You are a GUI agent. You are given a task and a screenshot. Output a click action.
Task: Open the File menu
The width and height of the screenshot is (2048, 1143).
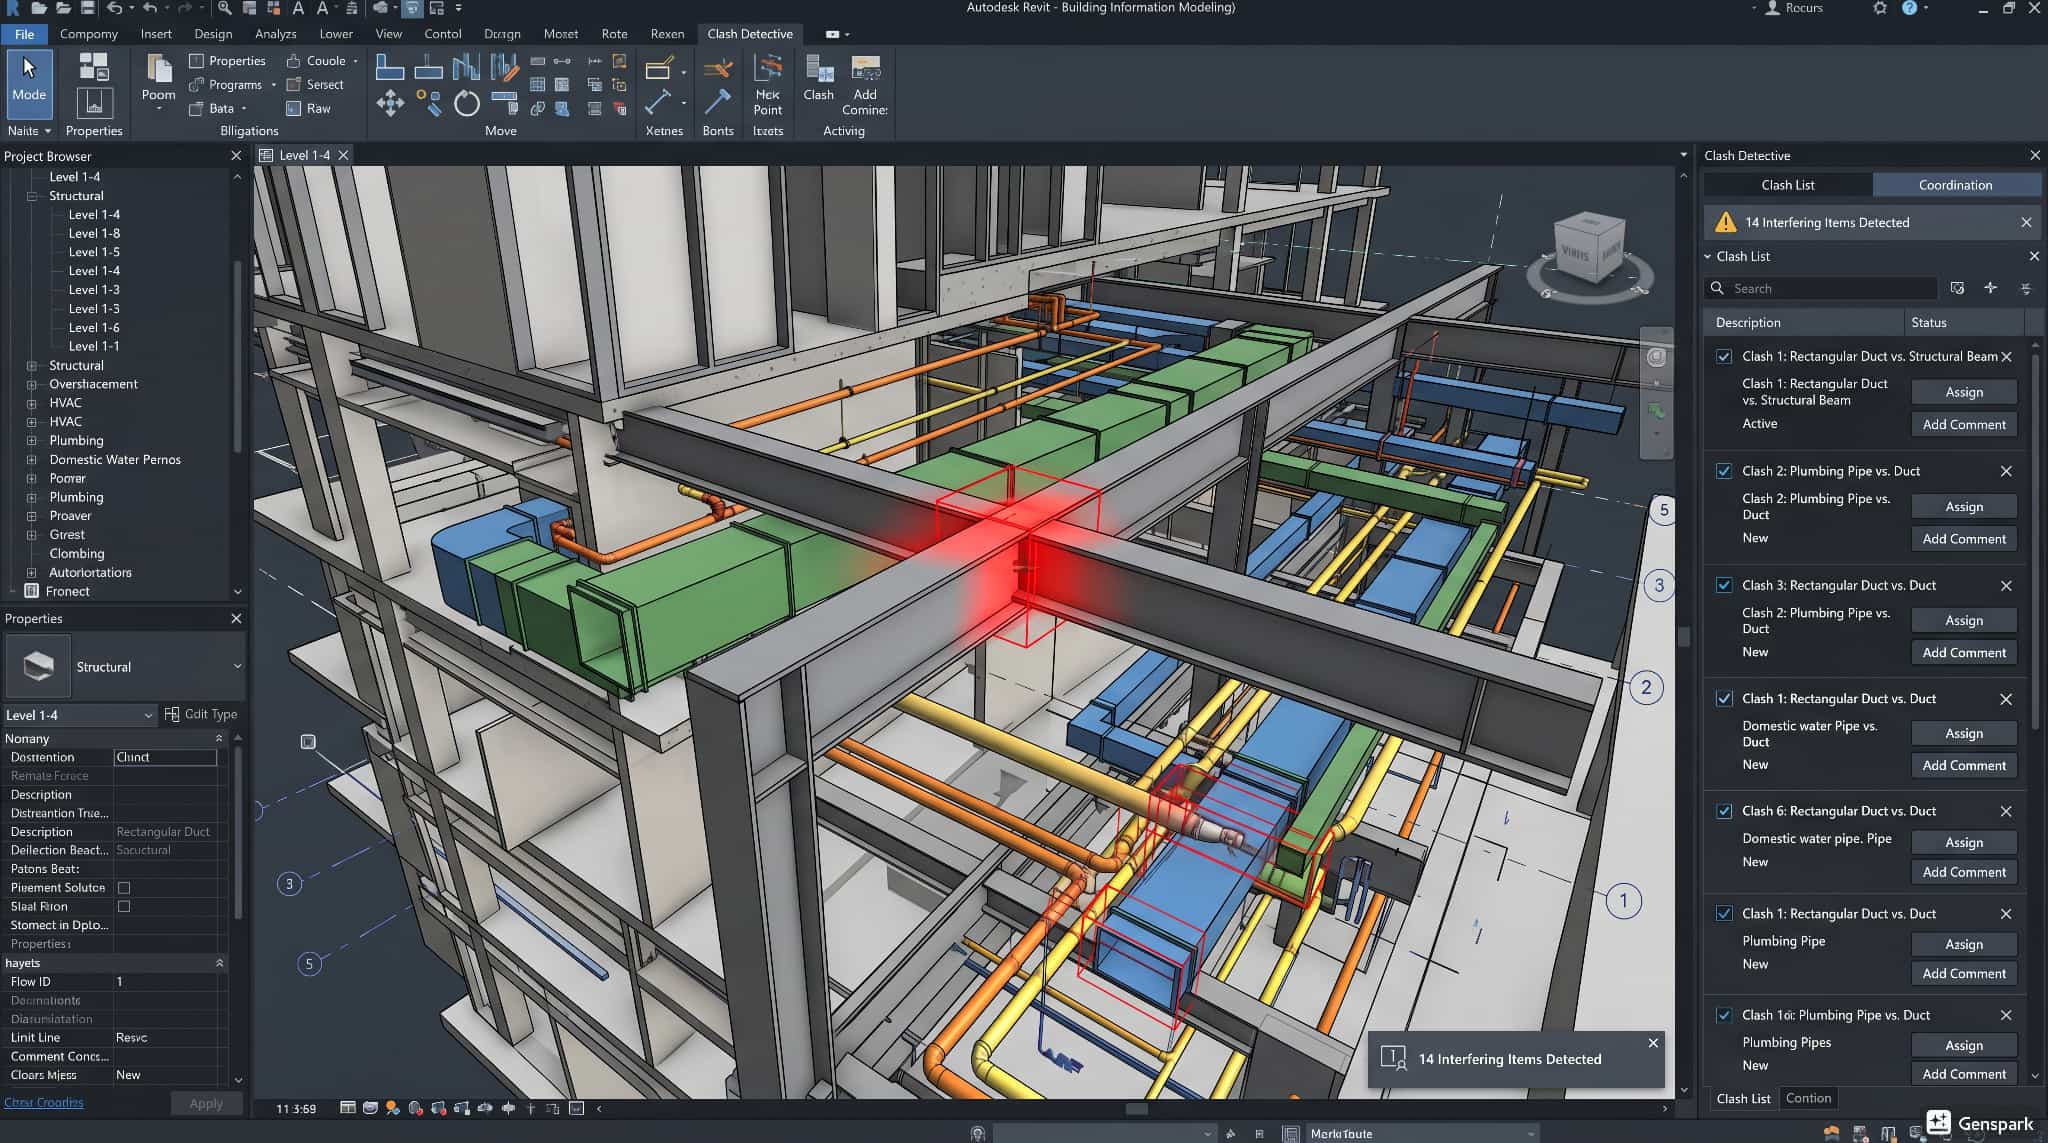pyautogui.click(x=24, y=34)
